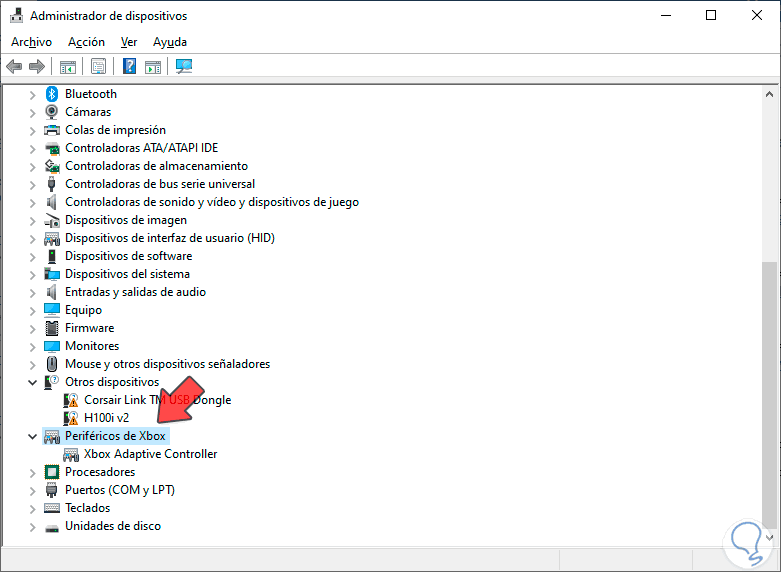Click the Unidades de disco drive icon
781x572 pixels.
[x=52, y=528]
